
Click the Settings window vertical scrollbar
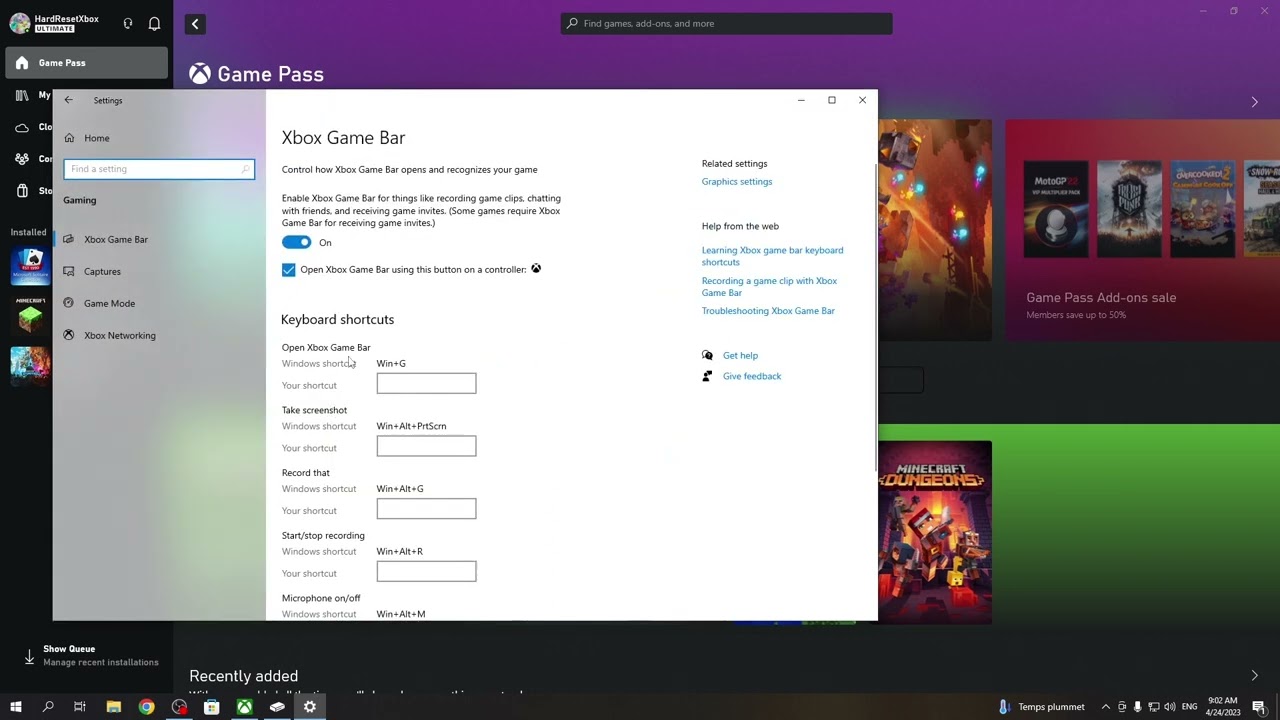(x=875, y=315)
